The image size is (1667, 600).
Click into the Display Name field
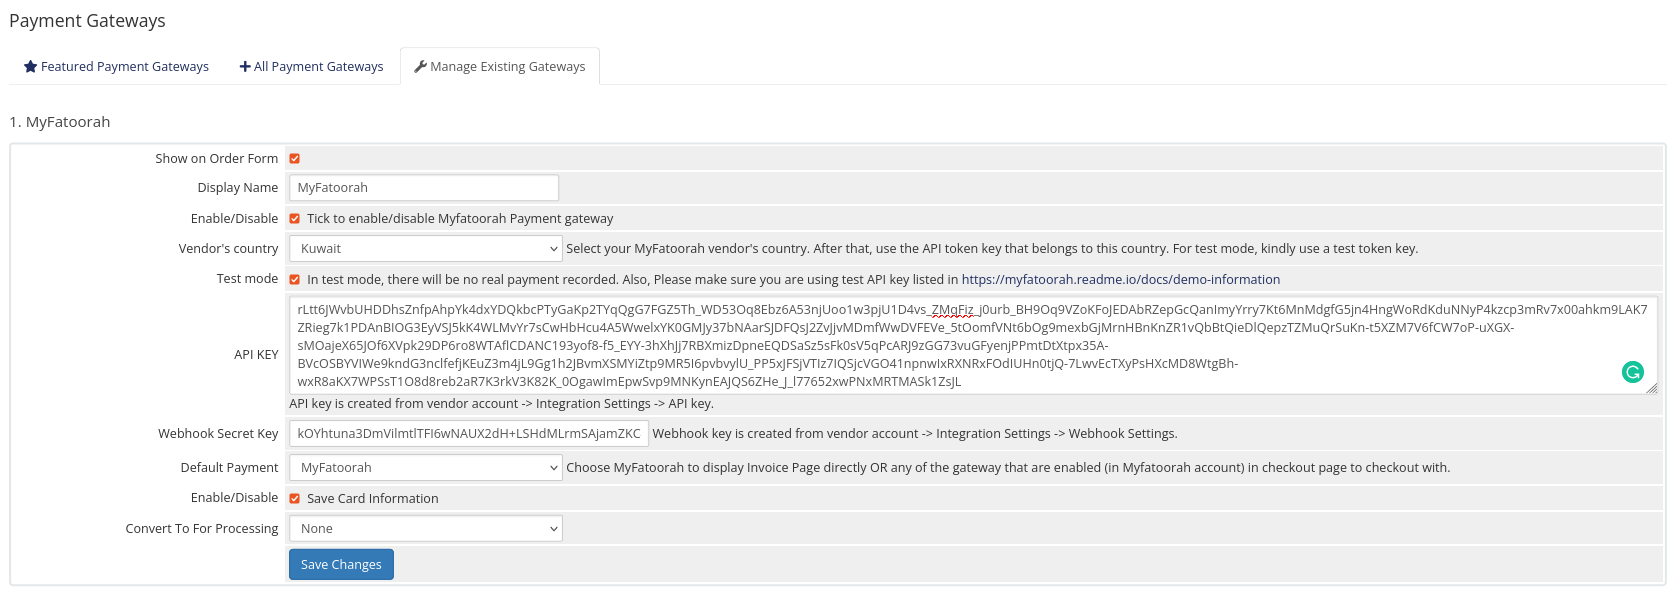click(x=424, y=187)
